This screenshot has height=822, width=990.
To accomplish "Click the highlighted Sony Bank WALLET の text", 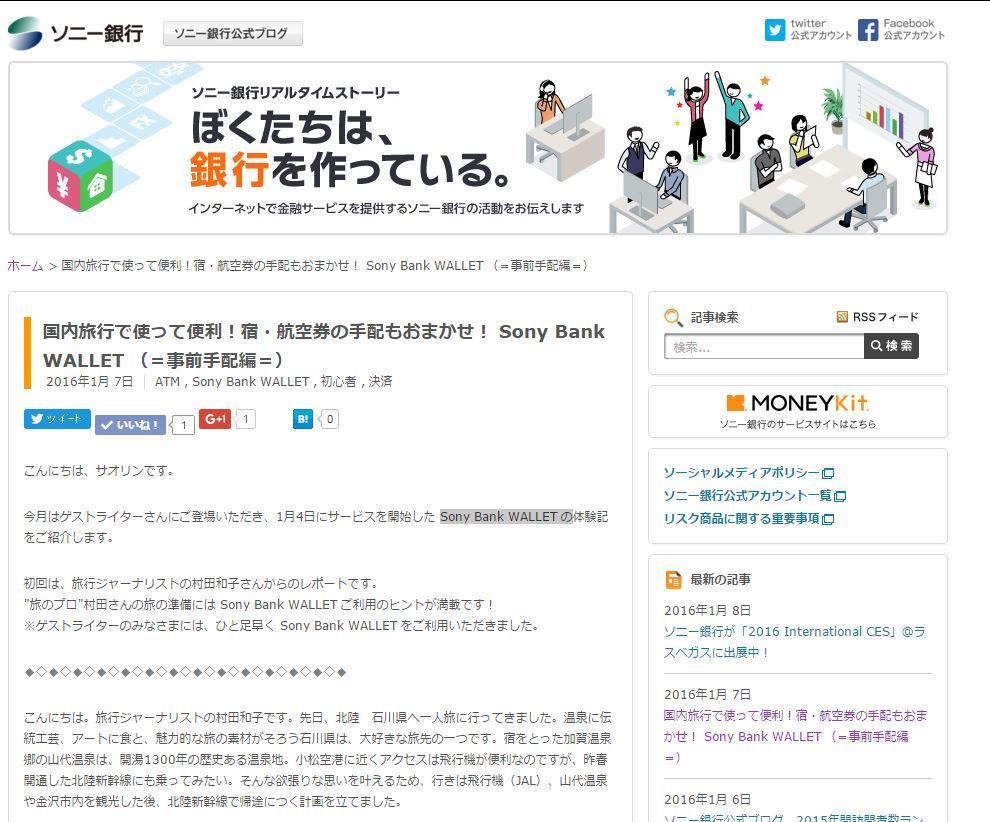I will (x=506, y=516).
